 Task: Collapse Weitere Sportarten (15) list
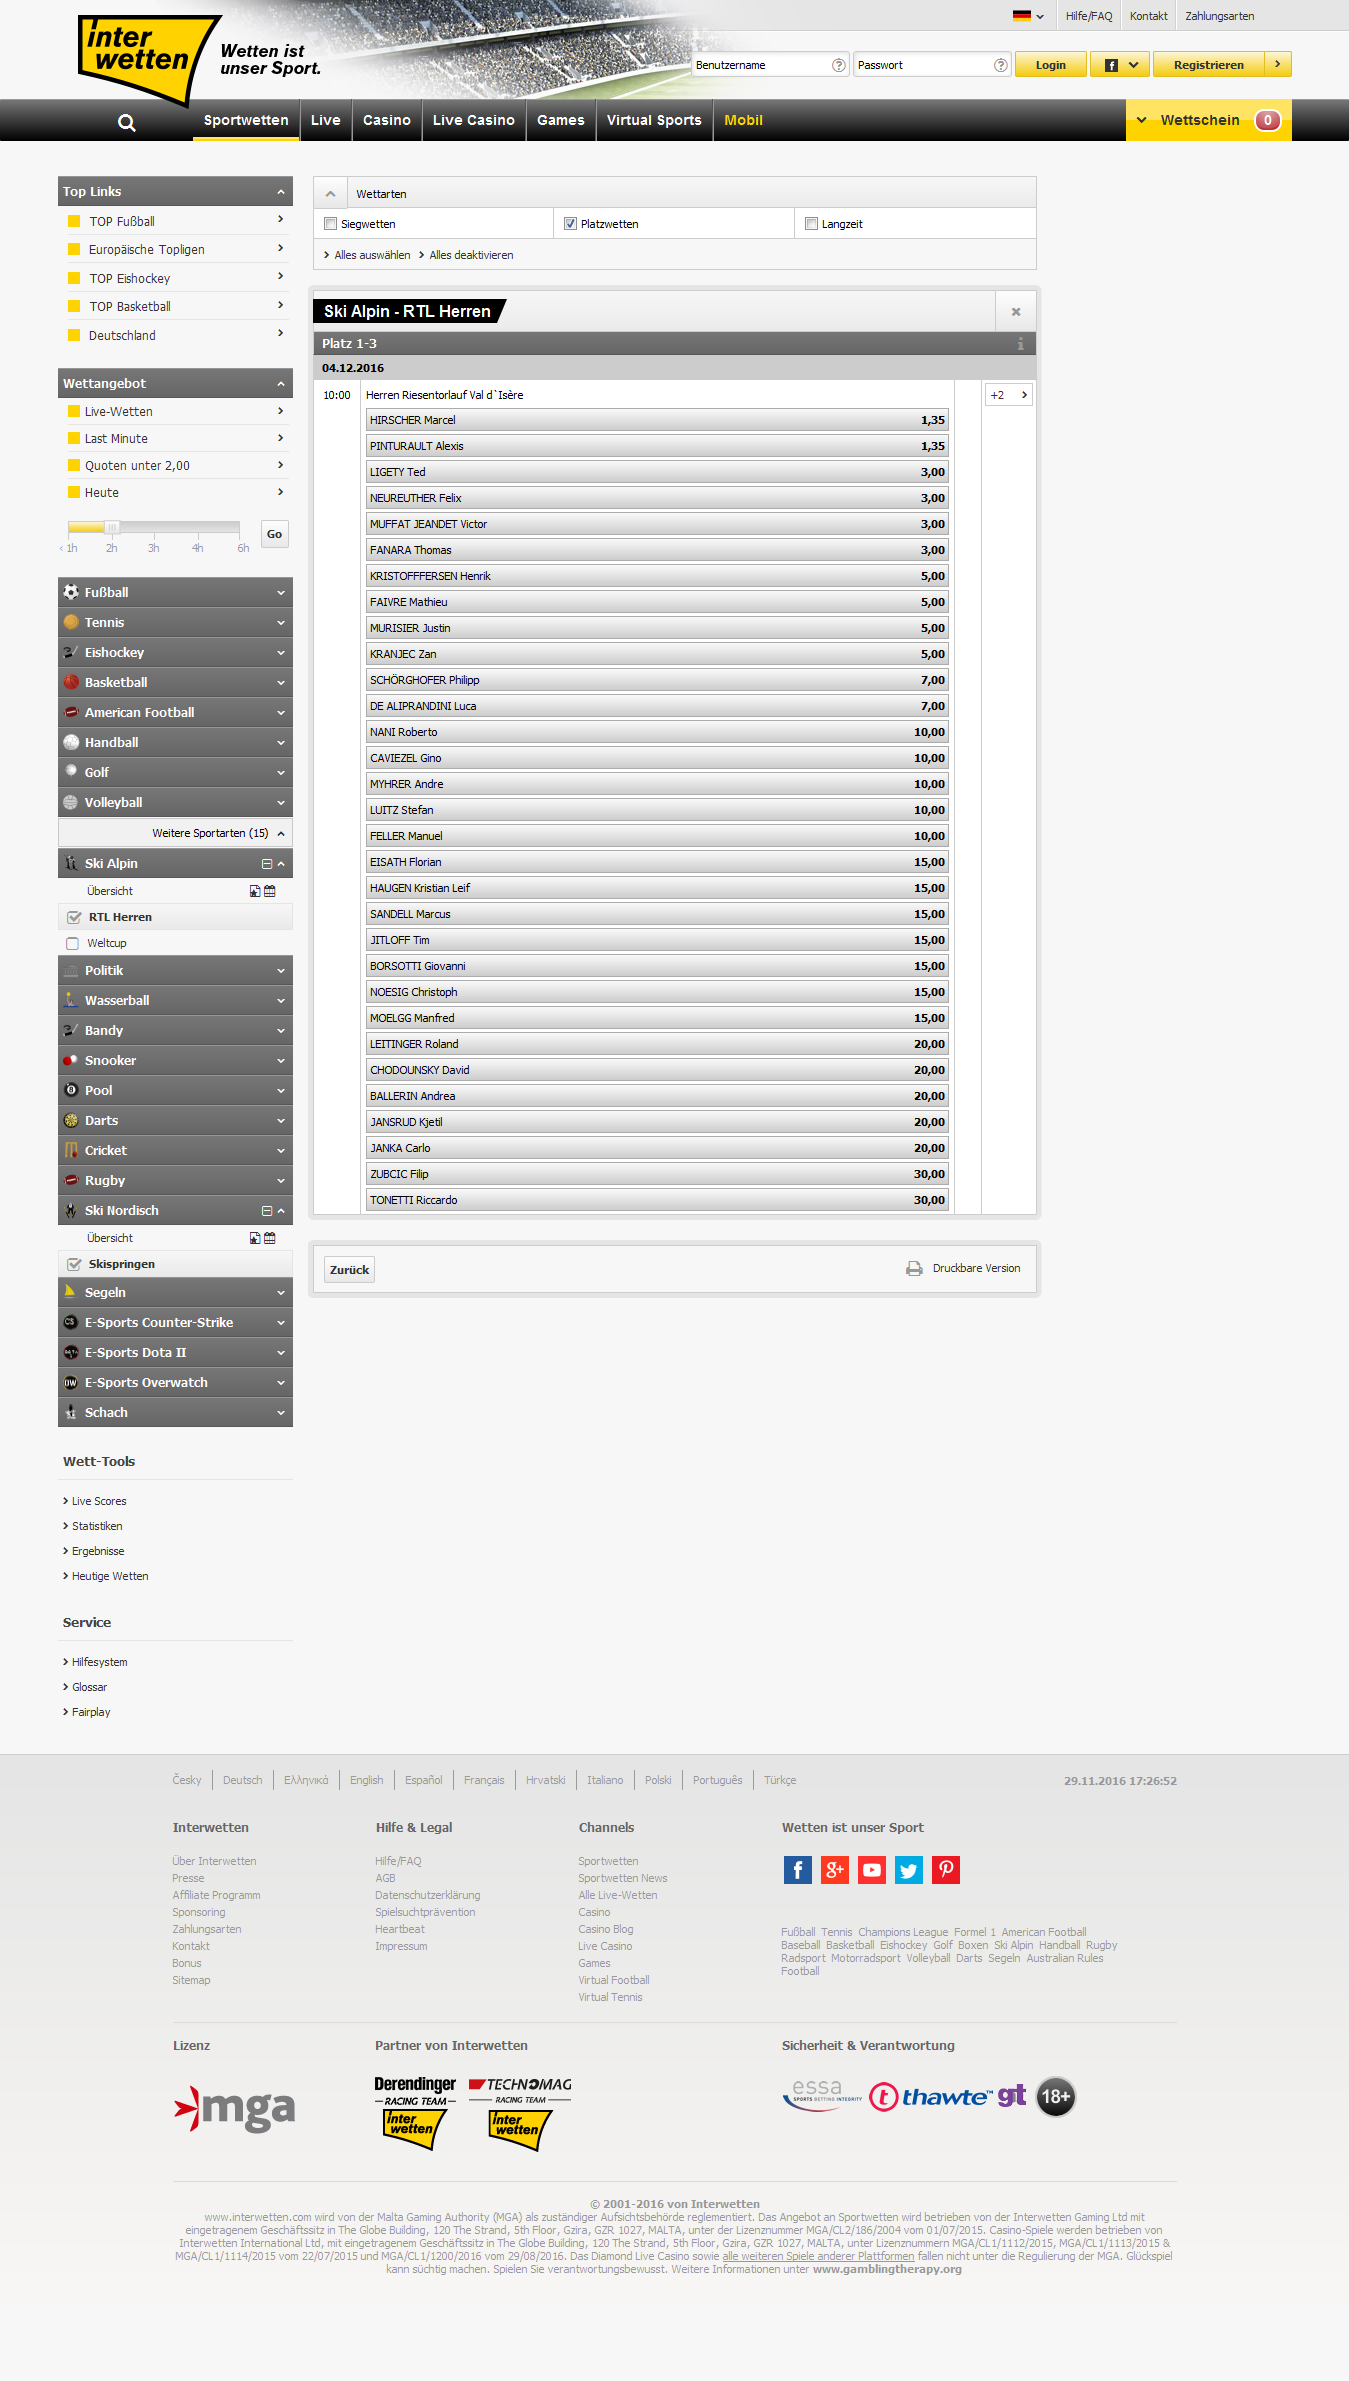pyautogui.click(x=175, y=833)
